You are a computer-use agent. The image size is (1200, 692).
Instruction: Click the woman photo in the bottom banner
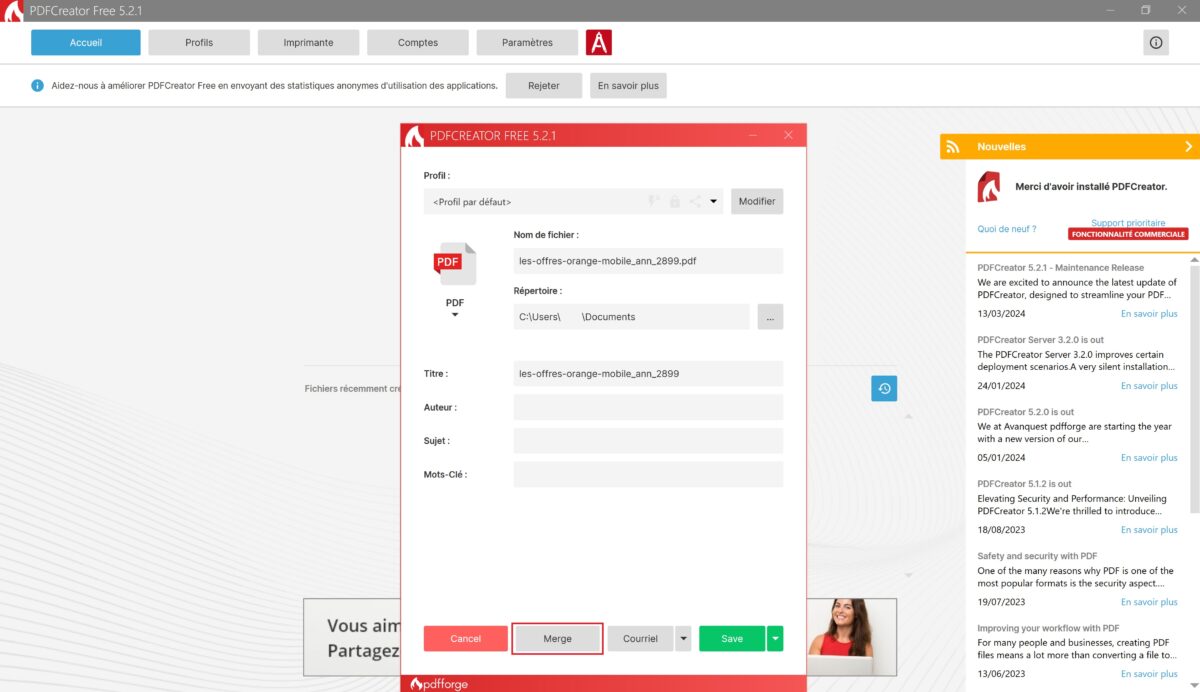click(851, 637)
